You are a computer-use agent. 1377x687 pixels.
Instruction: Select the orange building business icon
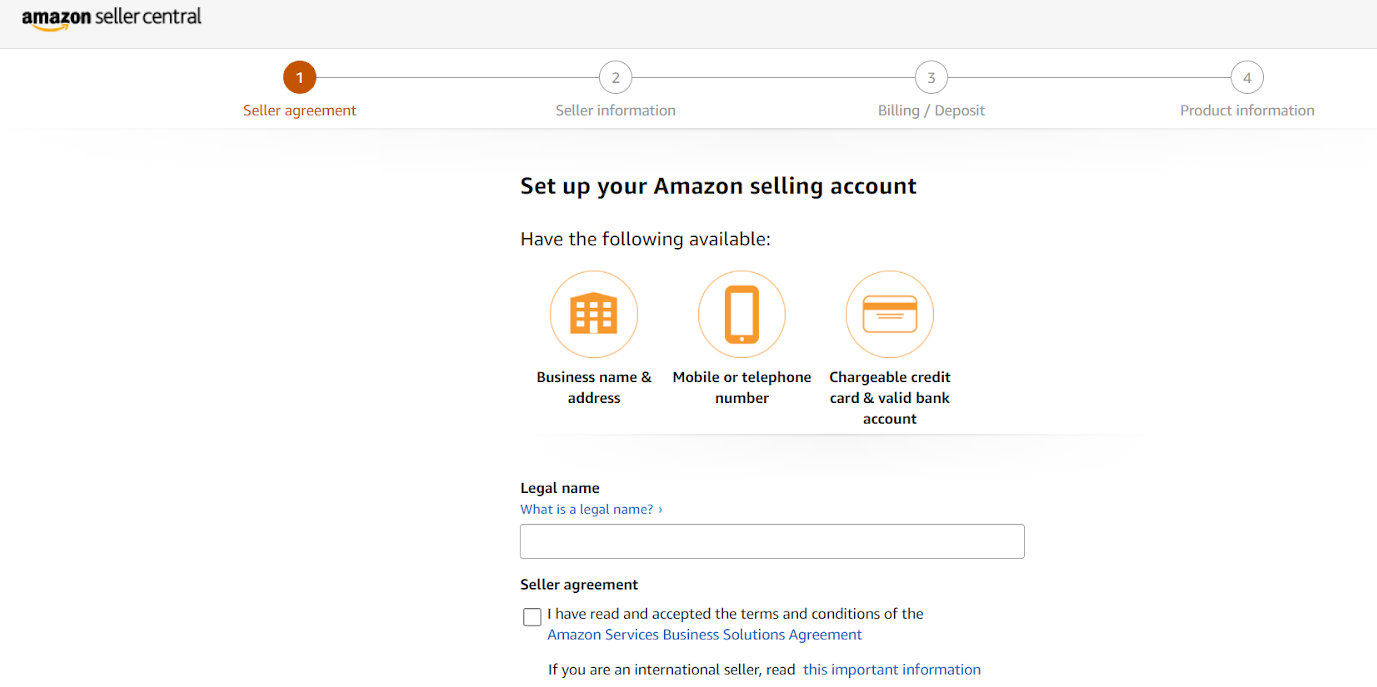(594, 314)
